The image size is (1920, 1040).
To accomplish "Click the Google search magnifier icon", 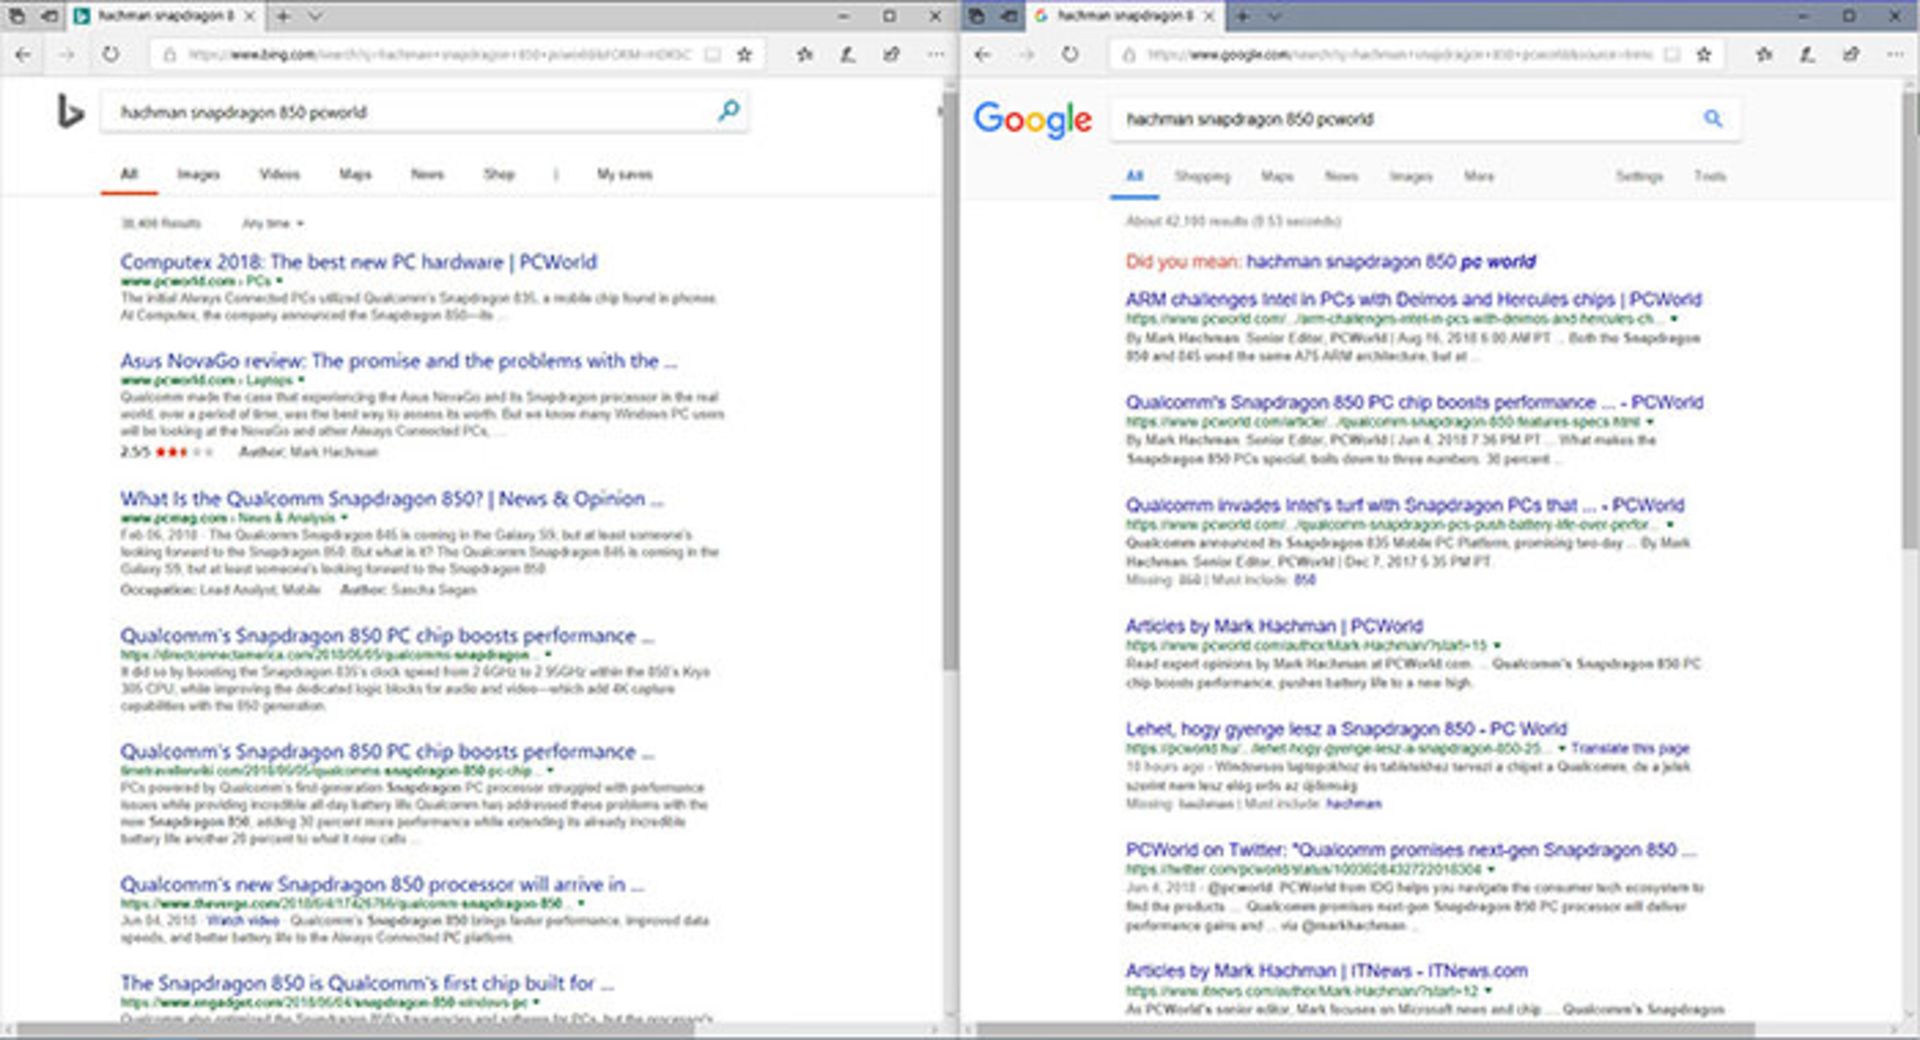I will (x=1712, y=119).
